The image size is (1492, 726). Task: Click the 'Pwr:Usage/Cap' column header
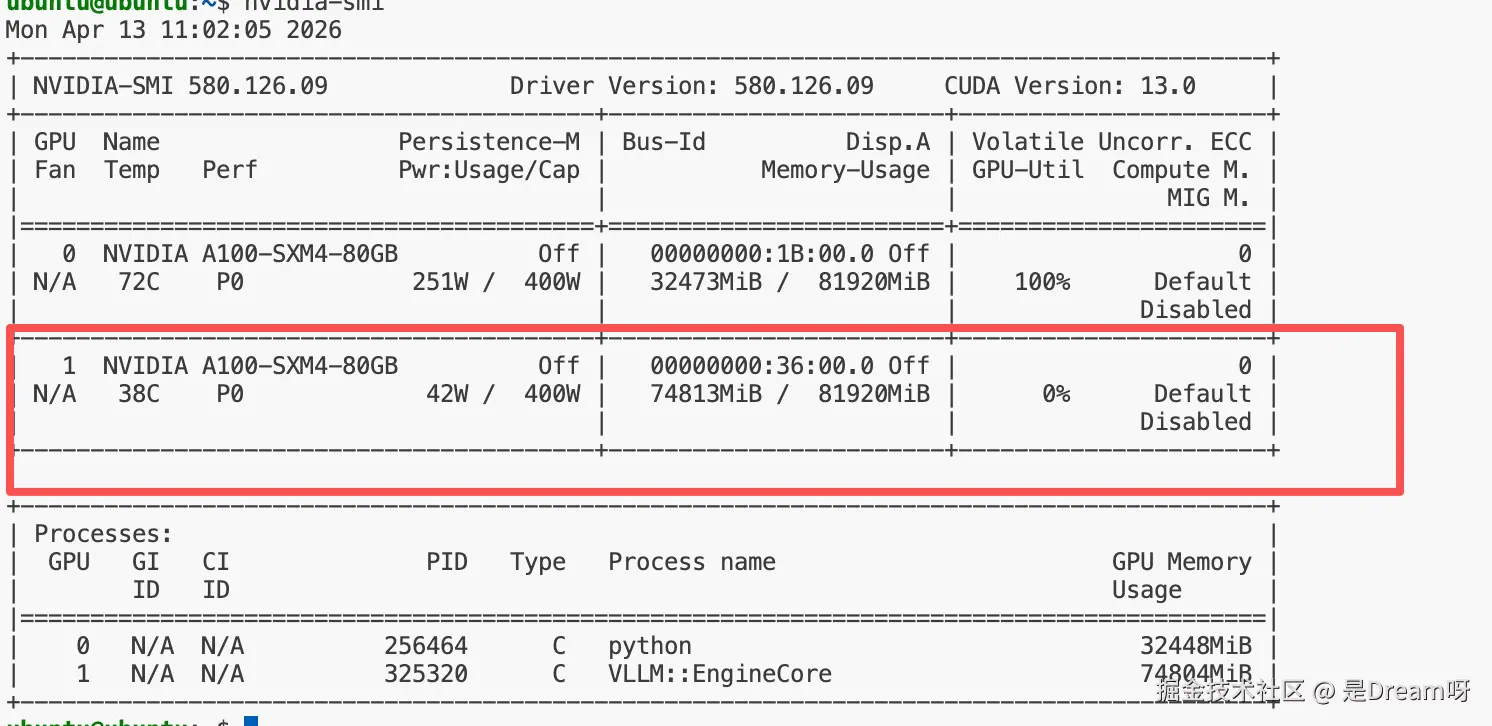489,170
